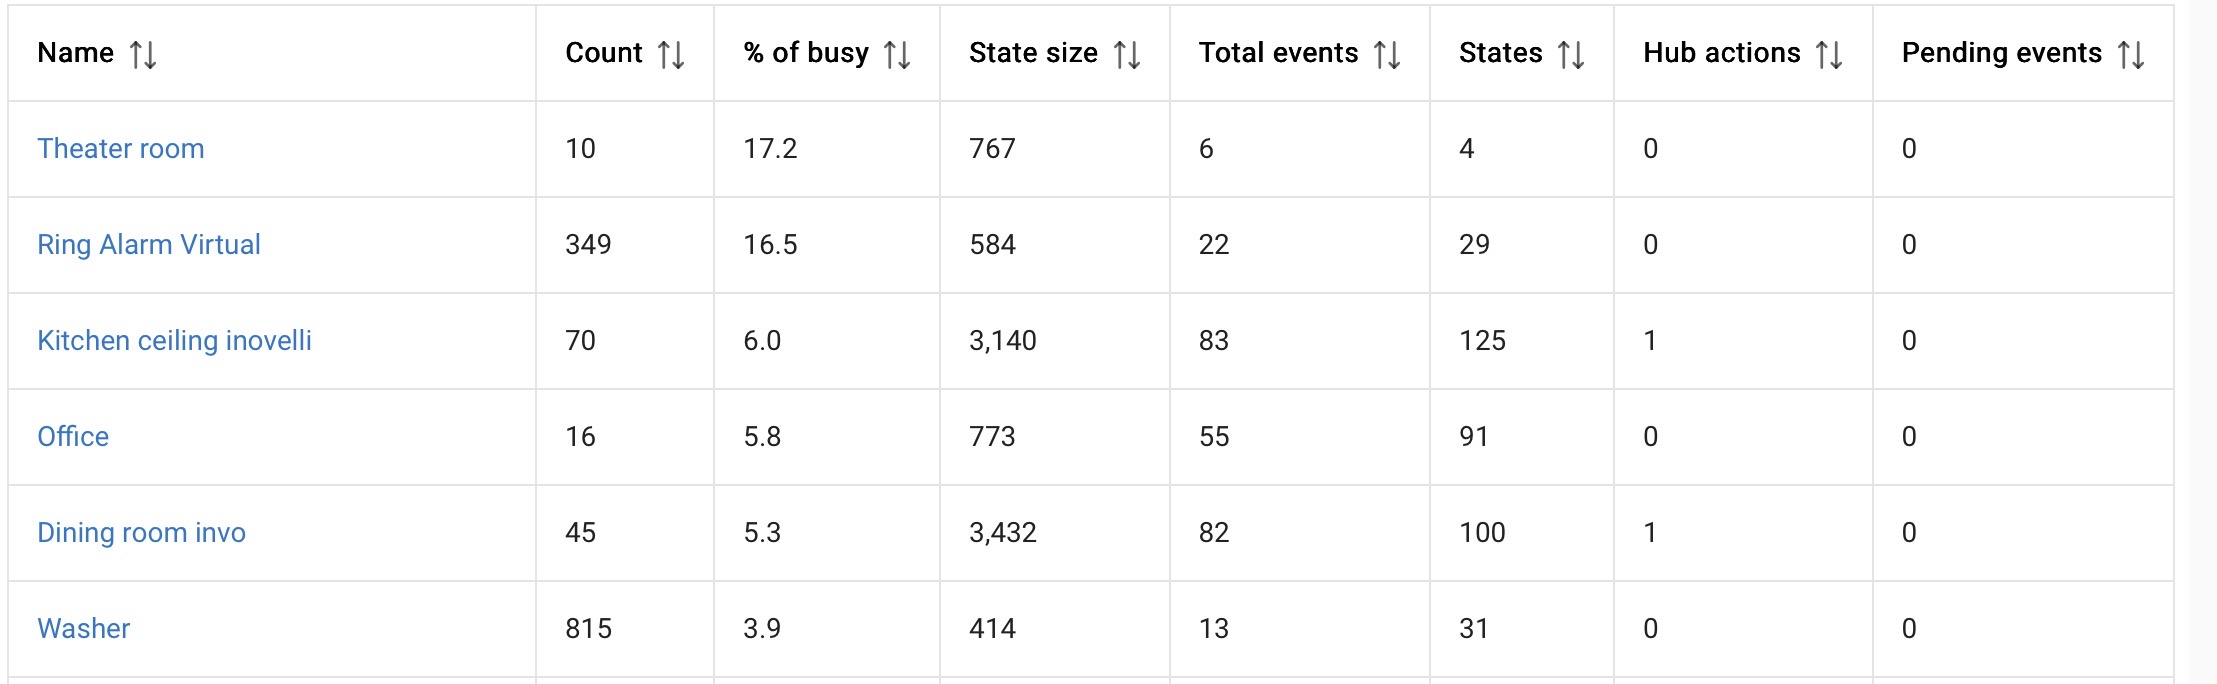This screenshot has height=684, width=2217.
Task: Open the Ring Alarm Virtual link
Action: tap(148, 245)
